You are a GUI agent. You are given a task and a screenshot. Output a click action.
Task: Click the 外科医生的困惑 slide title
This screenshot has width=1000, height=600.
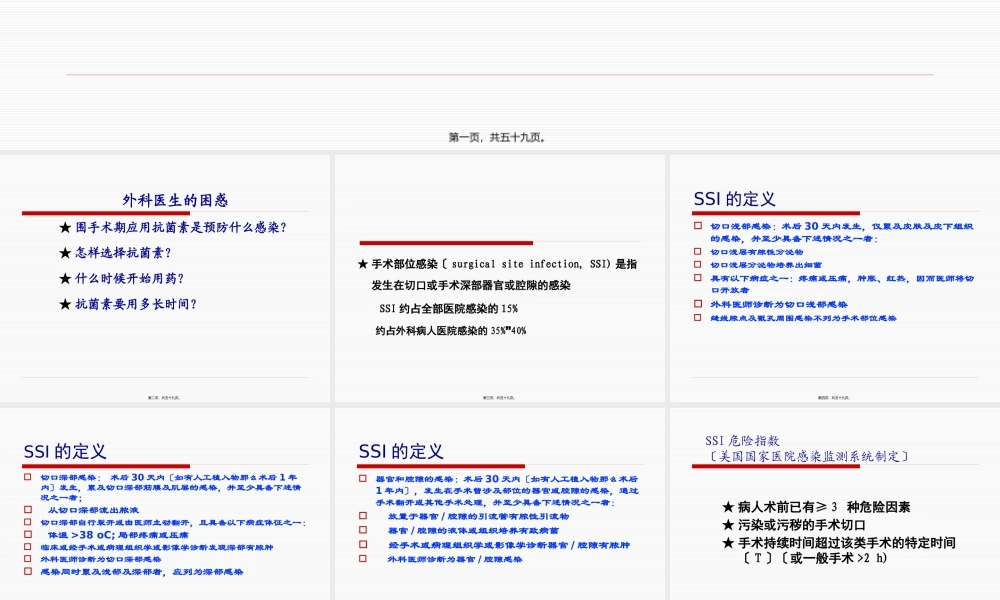pos(175,199)
